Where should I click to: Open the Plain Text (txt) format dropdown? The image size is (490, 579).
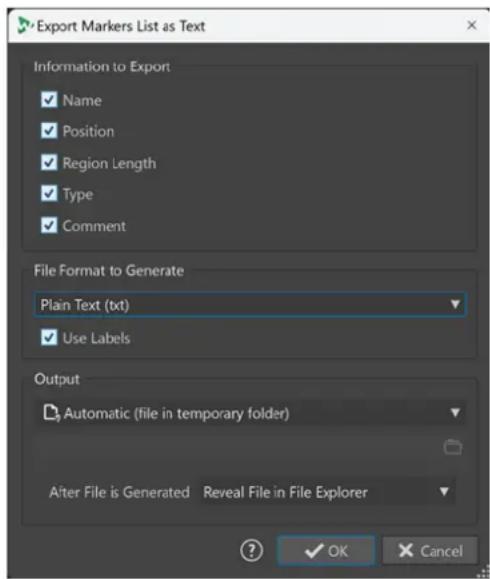pyautogui.click(x=250, y=305)
